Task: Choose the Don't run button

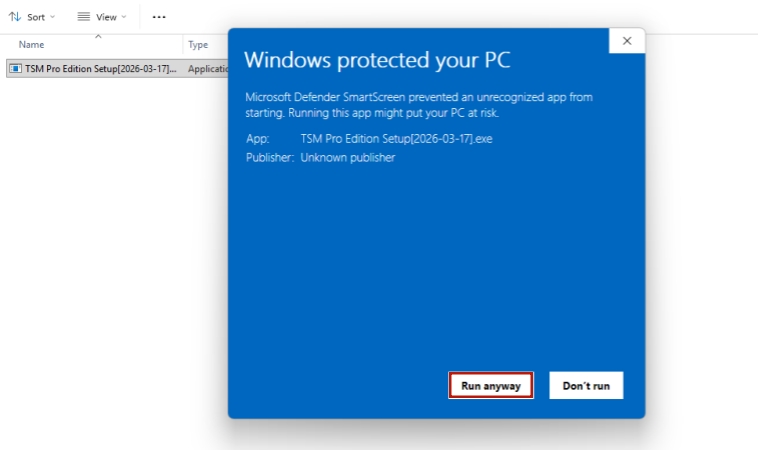Action: tap(586, 385)
